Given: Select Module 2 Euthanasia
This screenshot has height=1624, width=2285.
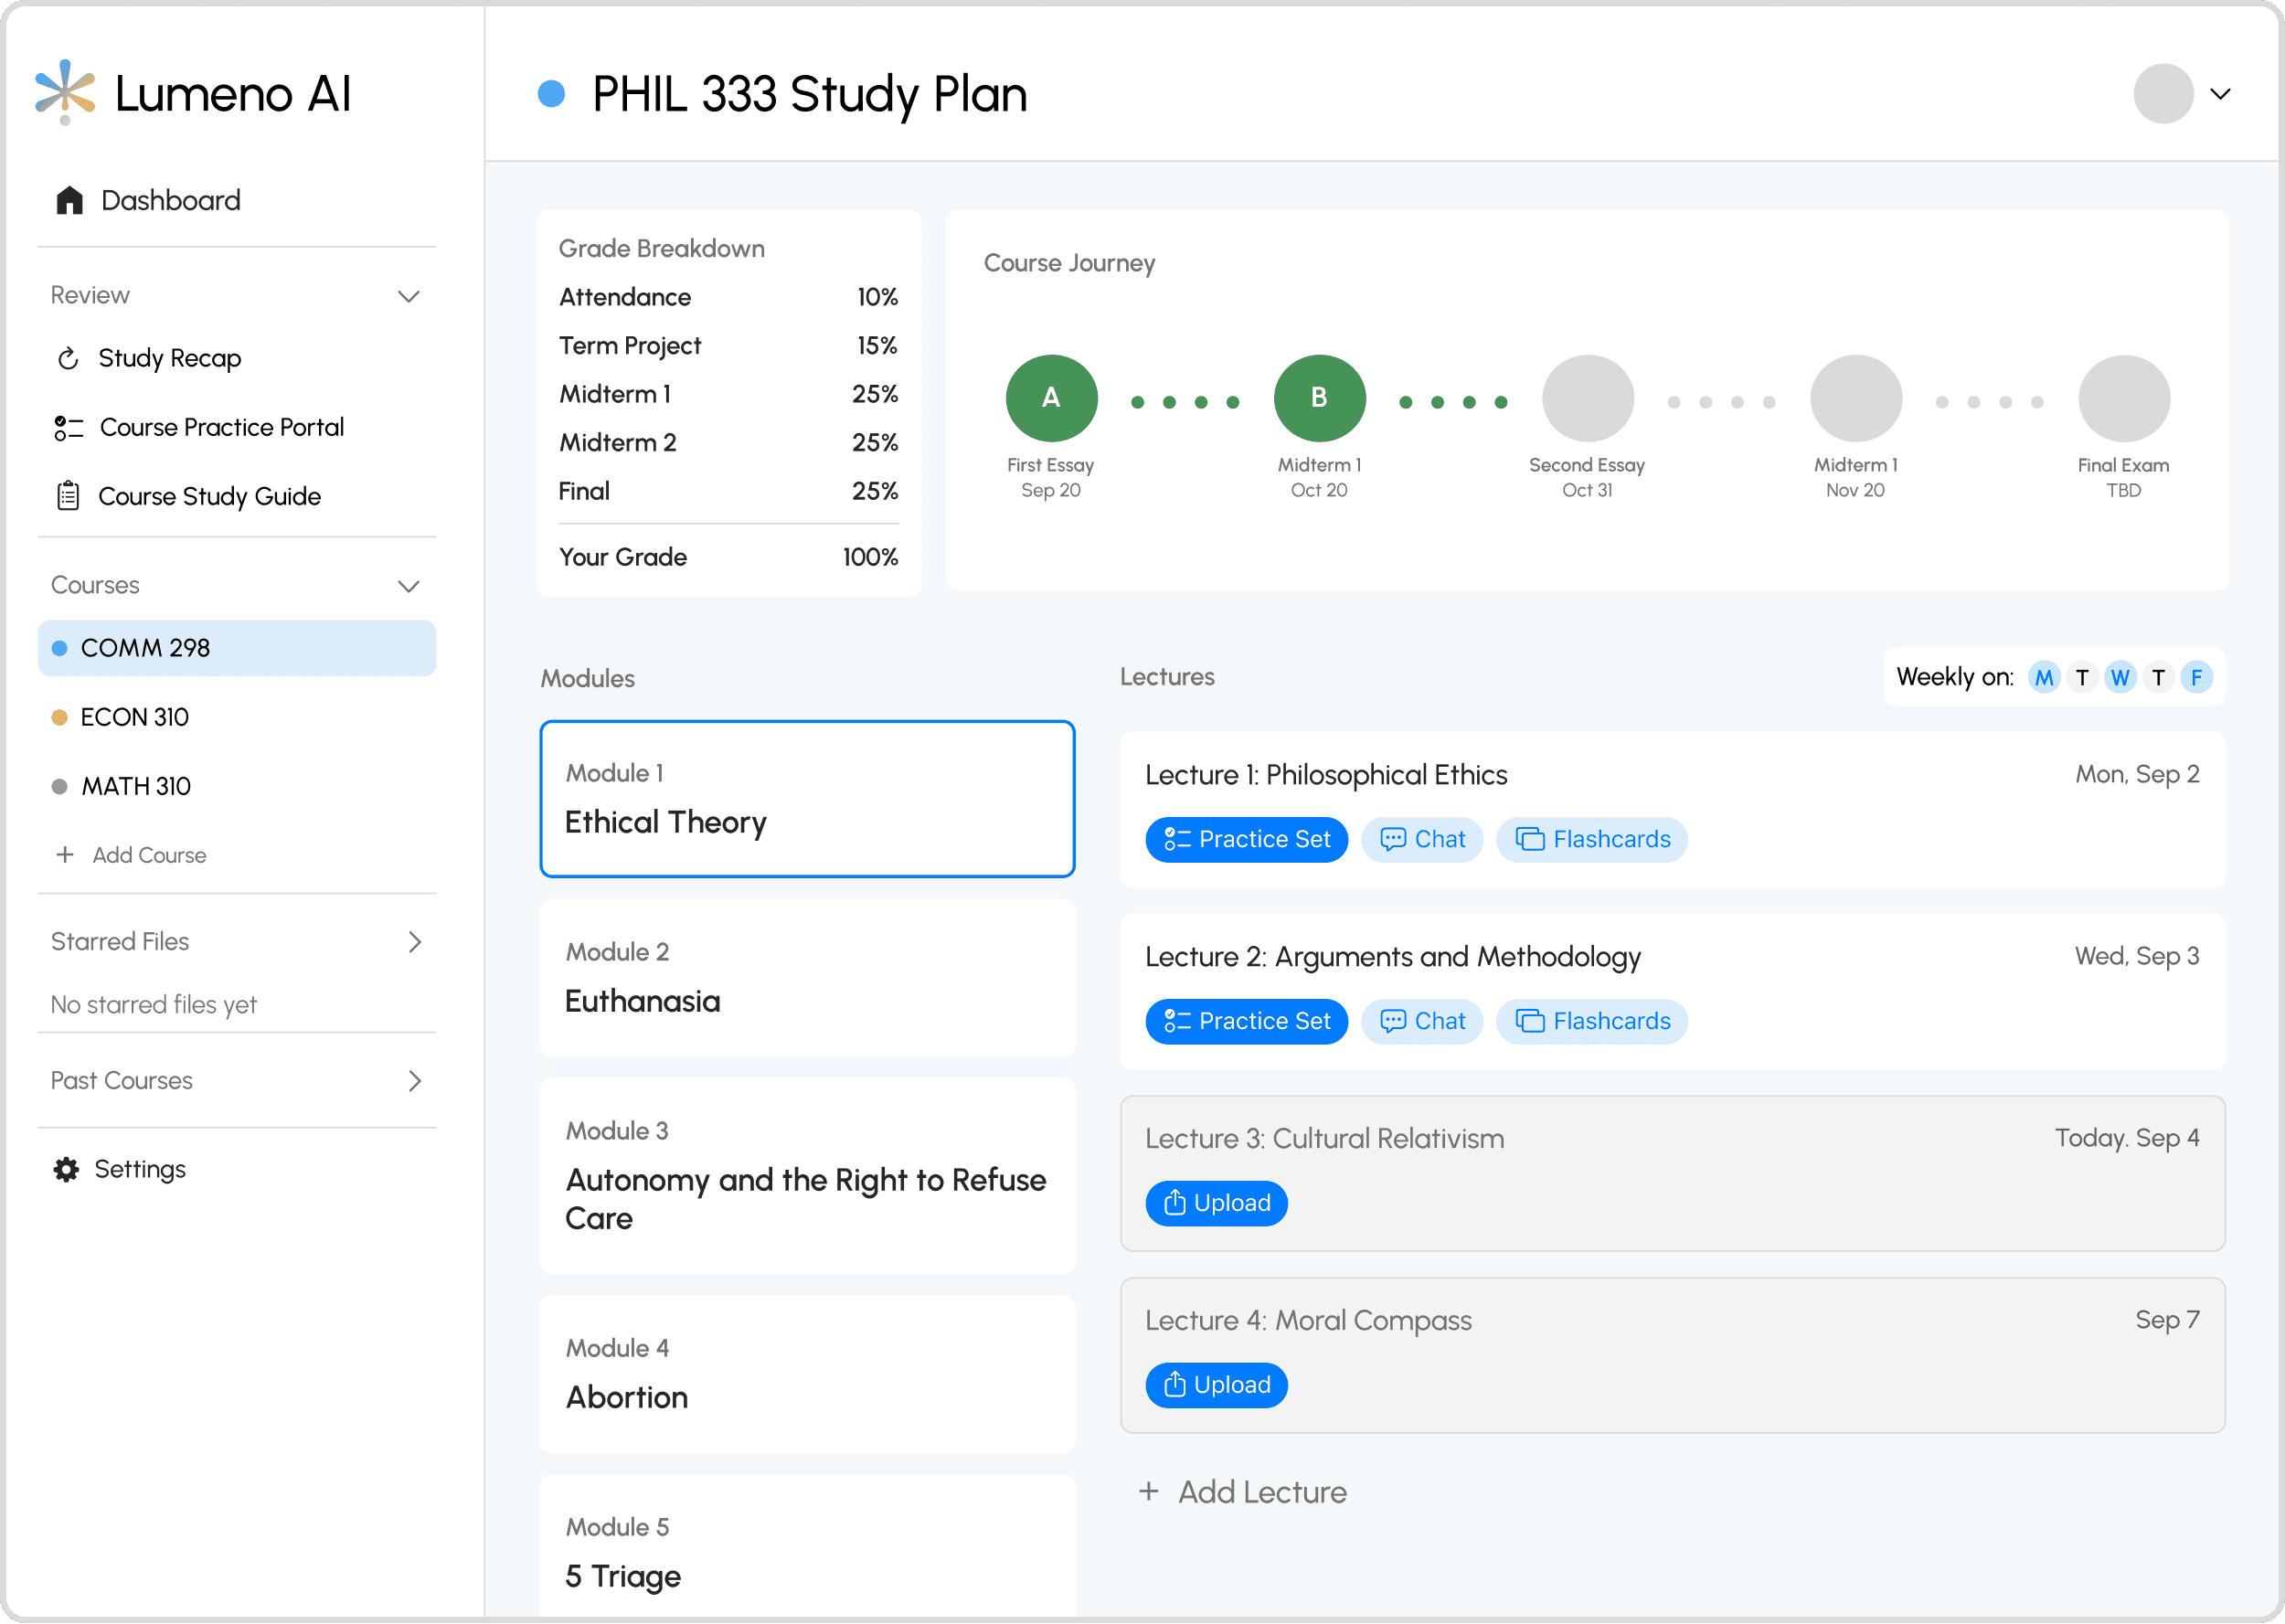Looking at the screenshot, I should [x=806, y=977].
